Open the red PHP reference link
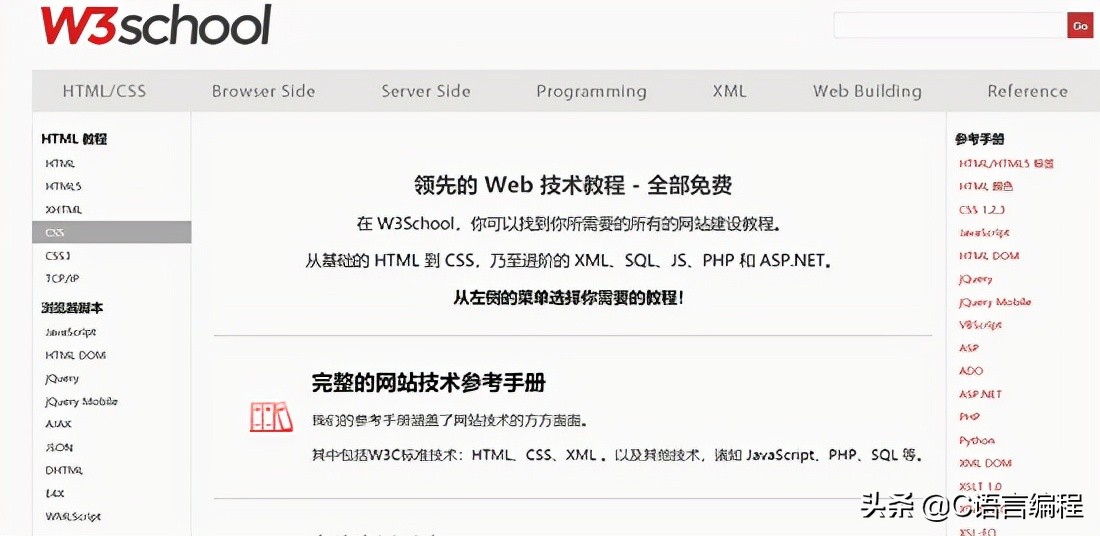1100x536 pixels. [969, 417]
